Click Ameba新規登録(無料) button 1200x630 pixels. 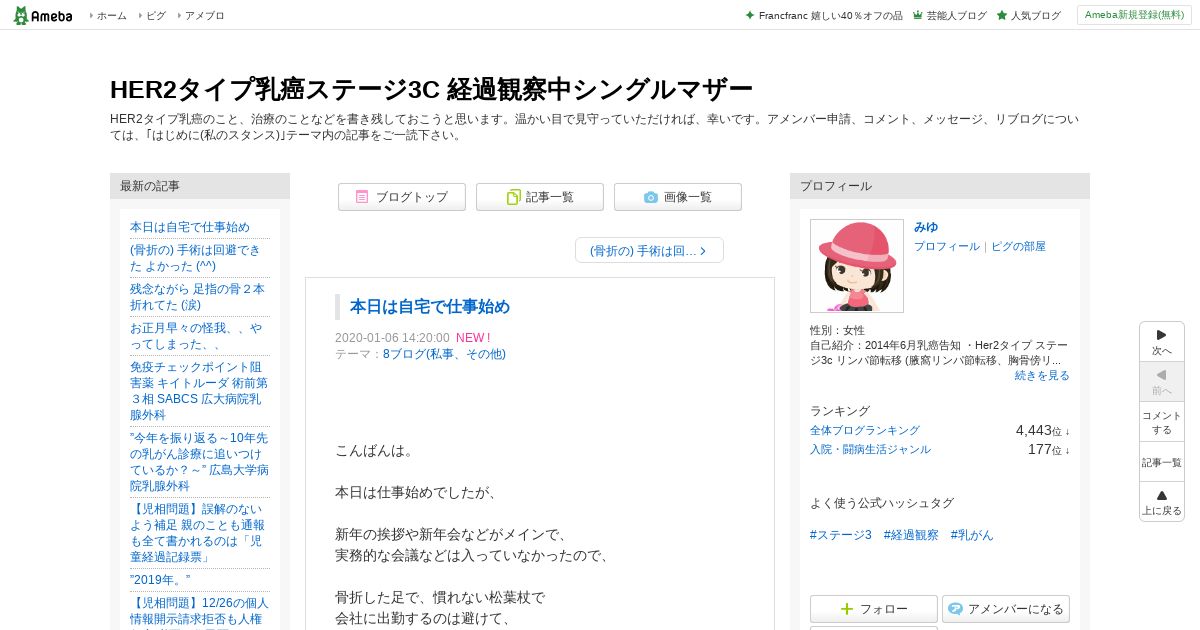pyautogui.click(x=1134, y=15)
